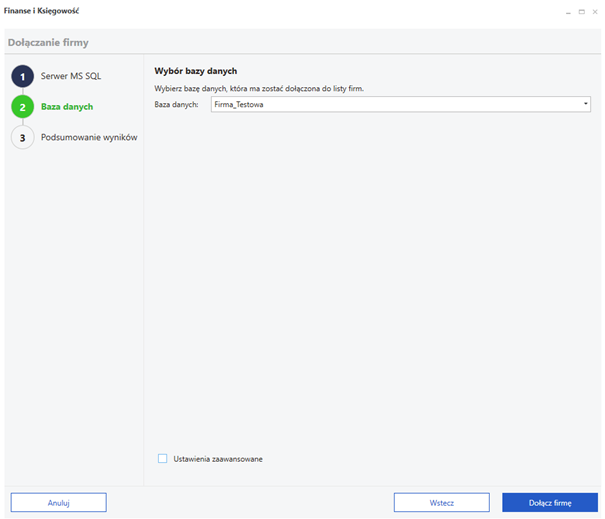Click the step 1 circle icon
The image size is (605, 519).
(x=22, y=76)
